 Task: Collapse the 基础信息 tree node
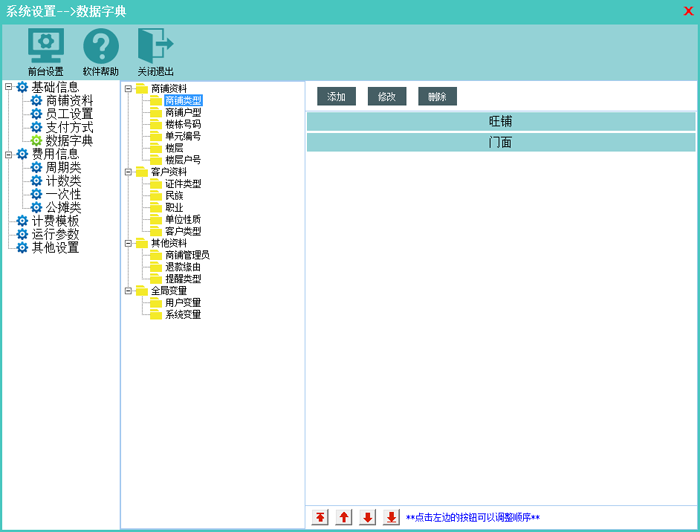tap(9, 87)
